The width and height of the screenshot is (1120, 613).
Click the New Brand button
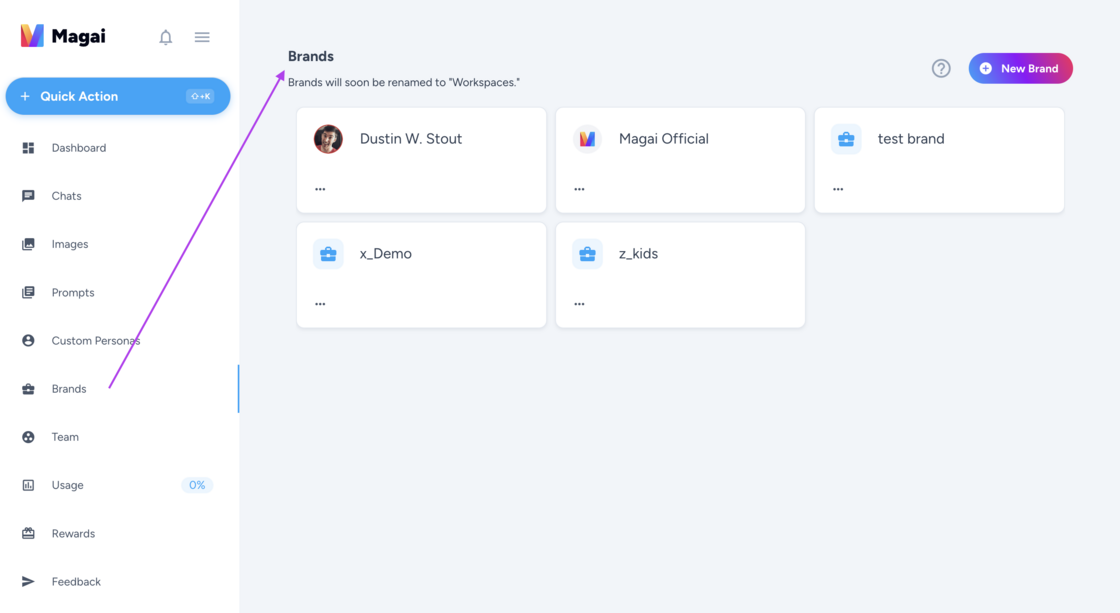(1021, 69)
